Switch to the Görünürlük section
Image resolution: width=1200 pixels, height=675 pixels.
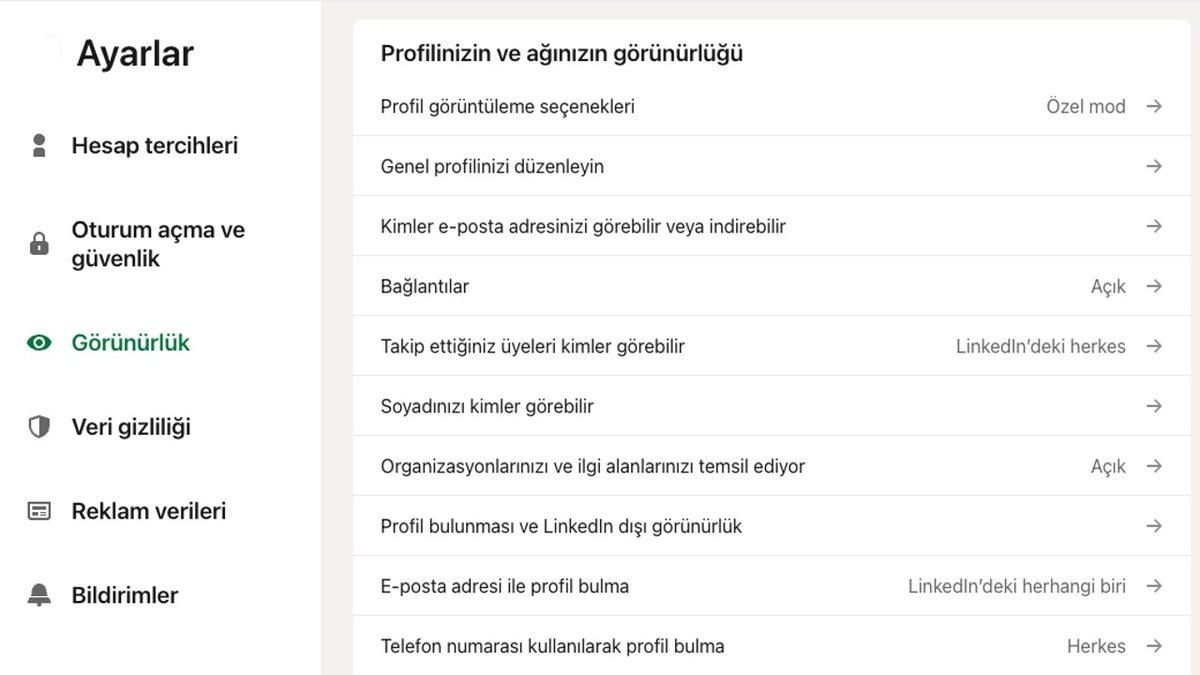[x=131, y=340]
